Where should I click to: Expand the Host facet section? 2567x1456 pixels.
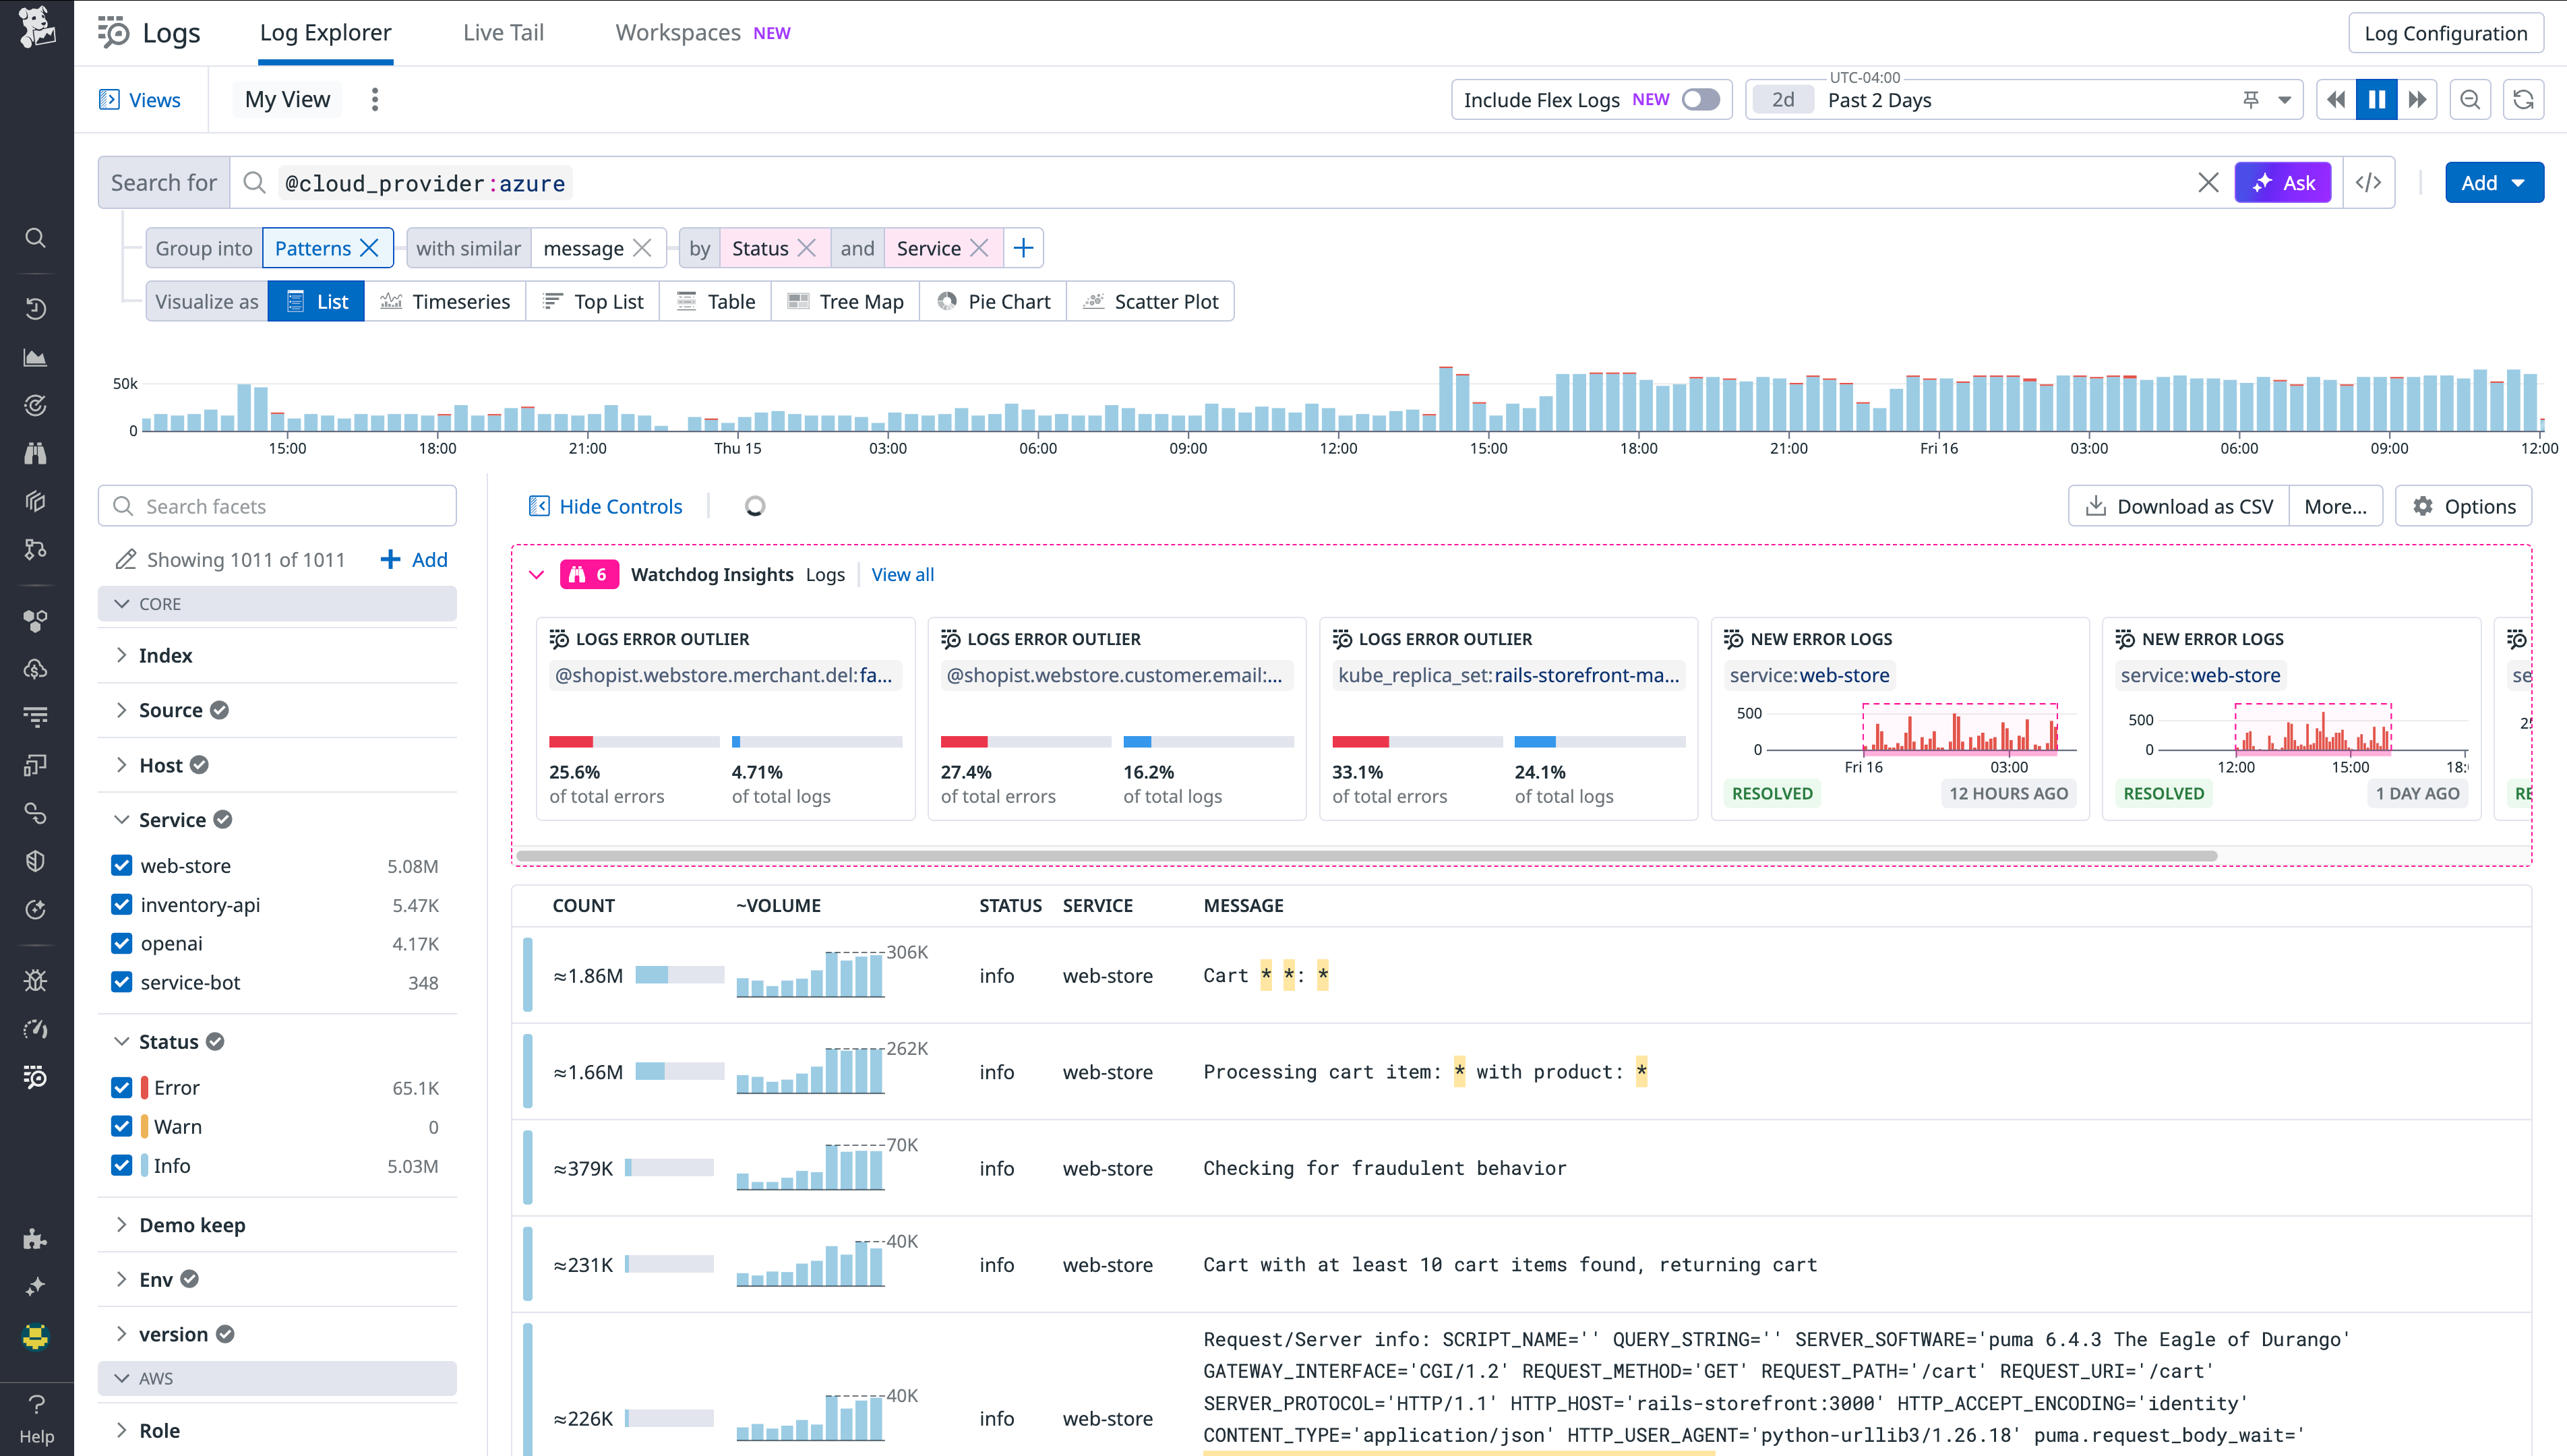point(121,764)
